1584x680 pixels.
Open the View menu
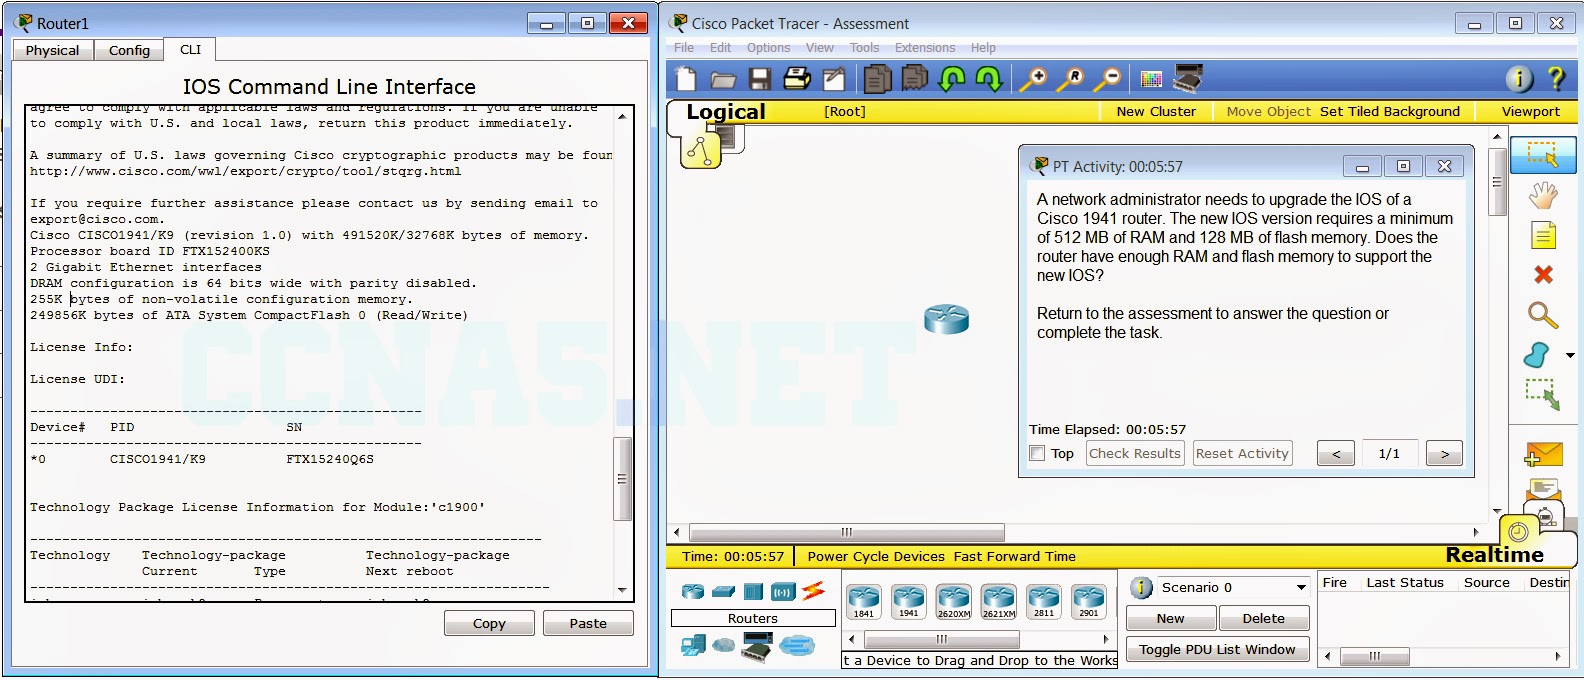pos(819,47)
